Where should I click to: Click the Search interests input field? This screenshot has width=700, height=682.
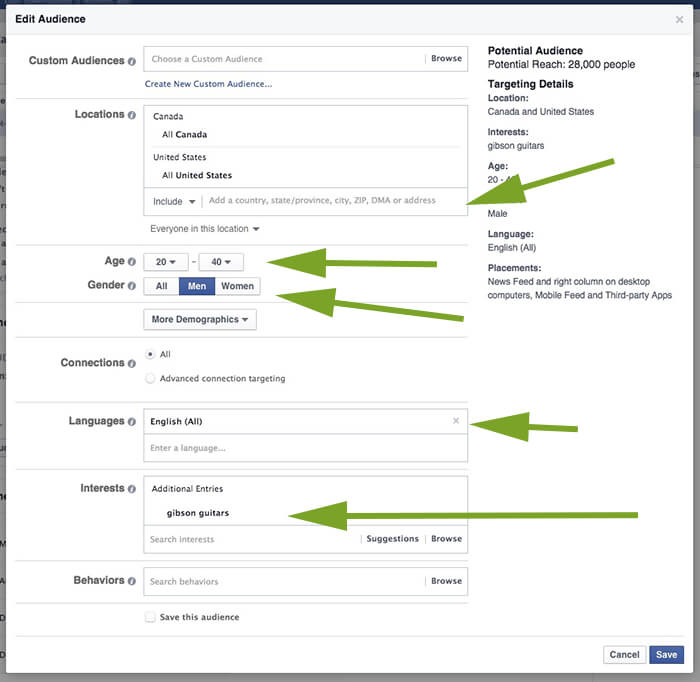pos(250,539)
